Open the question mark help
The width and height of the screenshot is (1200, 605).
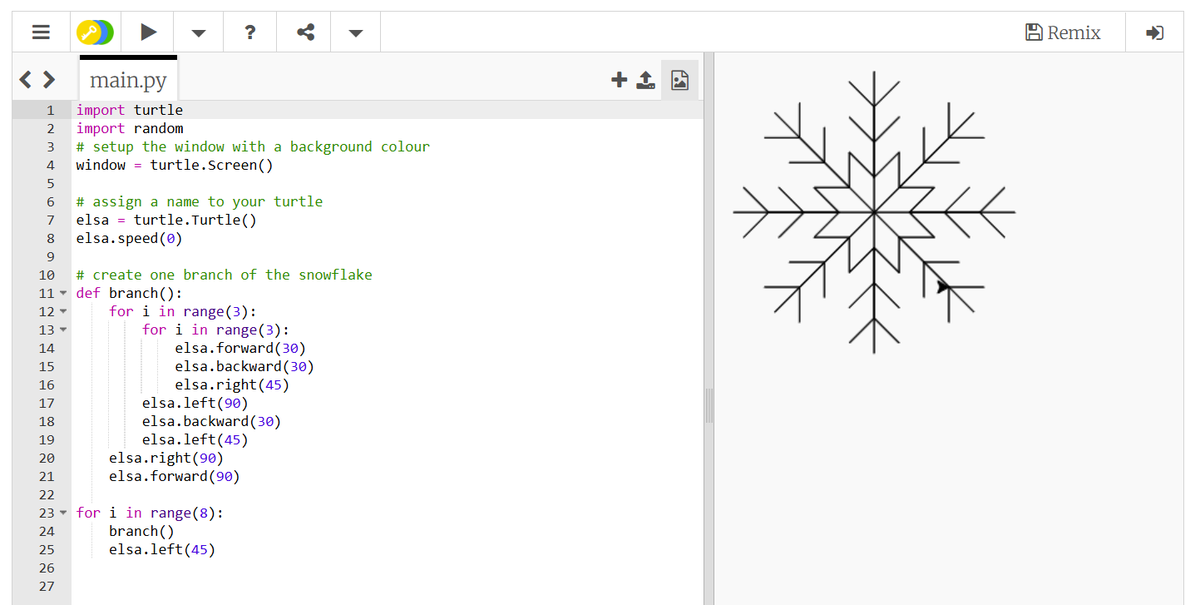(x=250, y=32)
